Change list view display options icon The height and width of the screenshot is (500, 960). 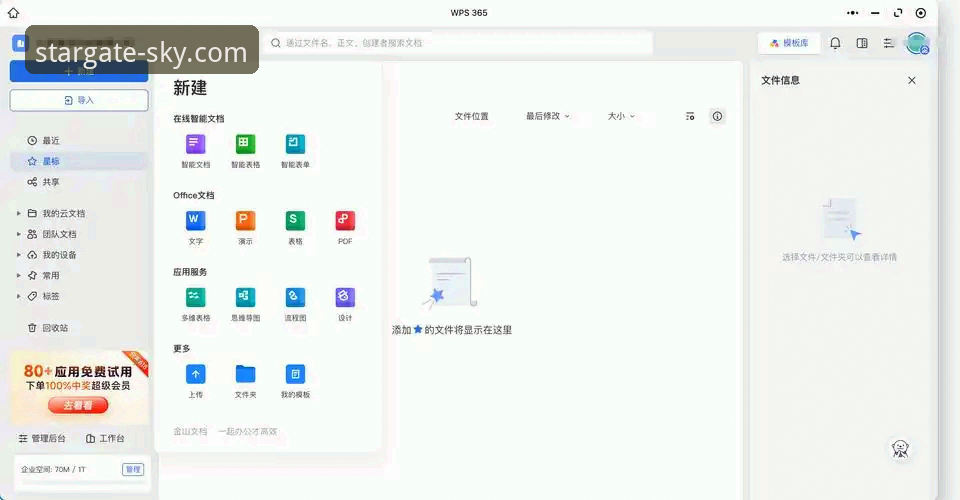(690, 116)
